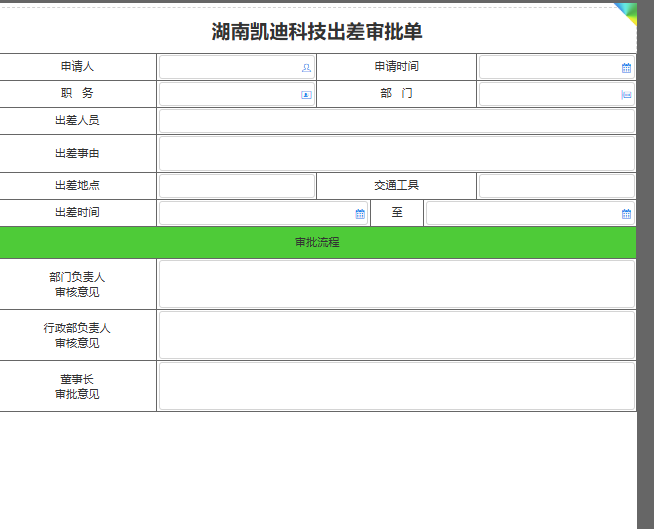Focus the 申请时间 input field
The width and height of the screenshot is (654, 529).
pyautogui.click(x=557, y=67)
